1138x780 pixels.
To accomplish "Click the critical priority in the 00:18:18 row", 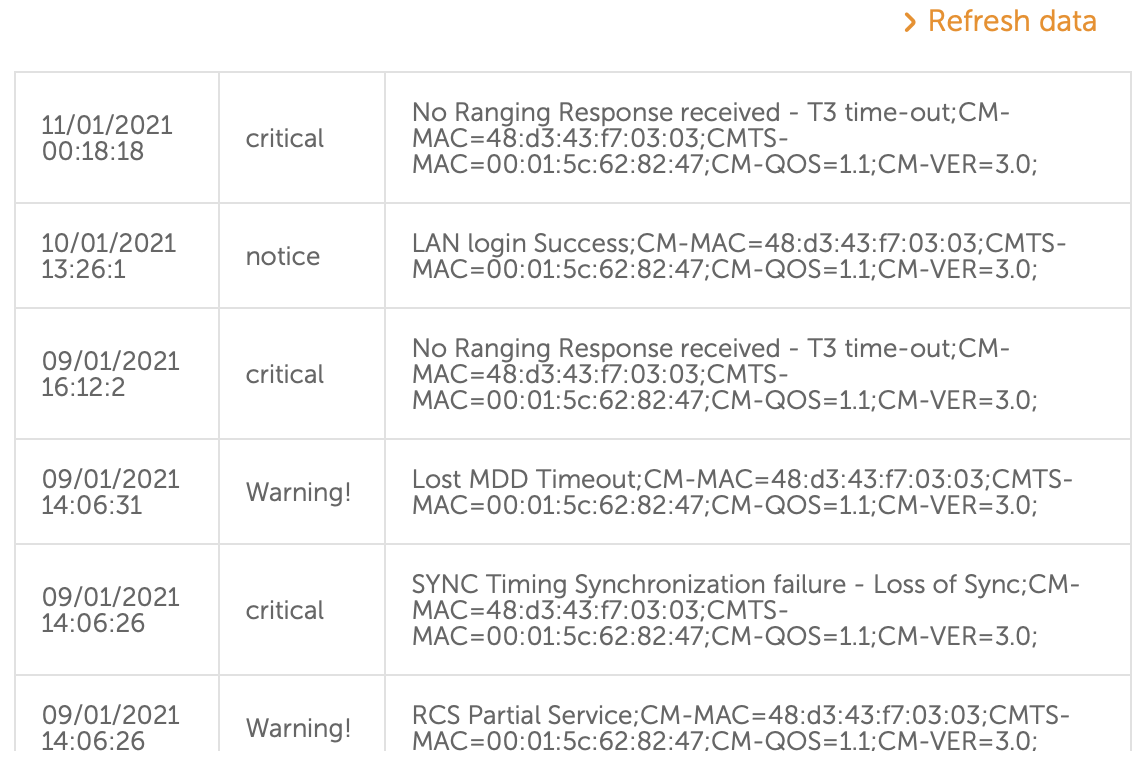I will [x=285, y=138].
